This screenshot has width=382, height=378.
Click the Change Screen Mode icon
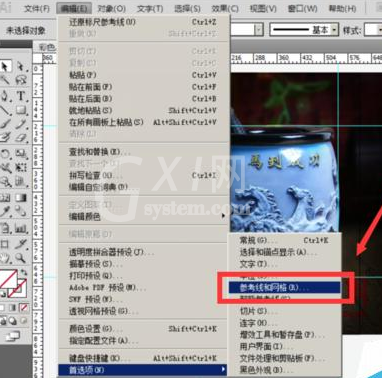pos(13,336)
